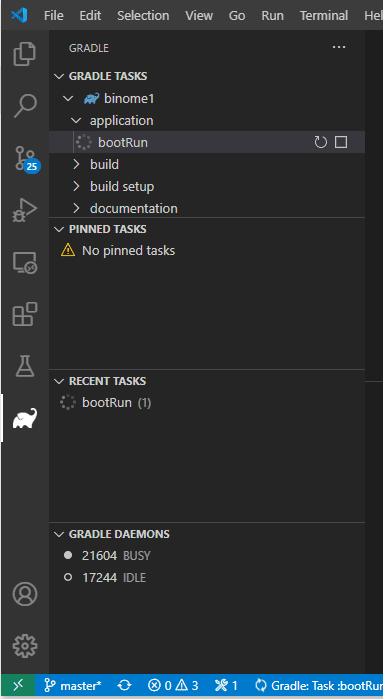Open the Go menu

[x=237, y=16]
